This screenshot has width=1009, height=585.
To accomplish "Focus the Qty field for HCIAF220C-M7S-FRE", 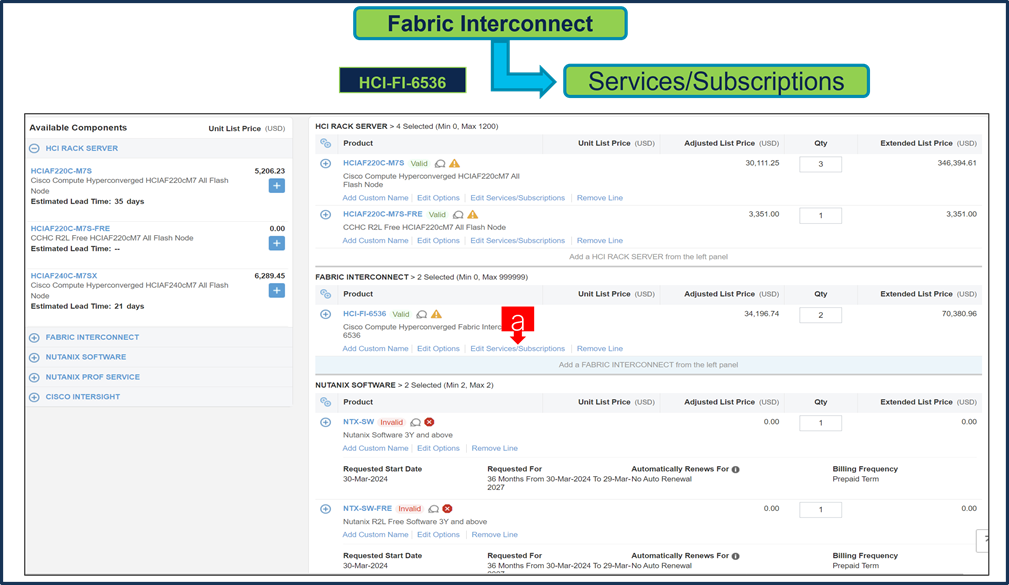I will point(820,216).
